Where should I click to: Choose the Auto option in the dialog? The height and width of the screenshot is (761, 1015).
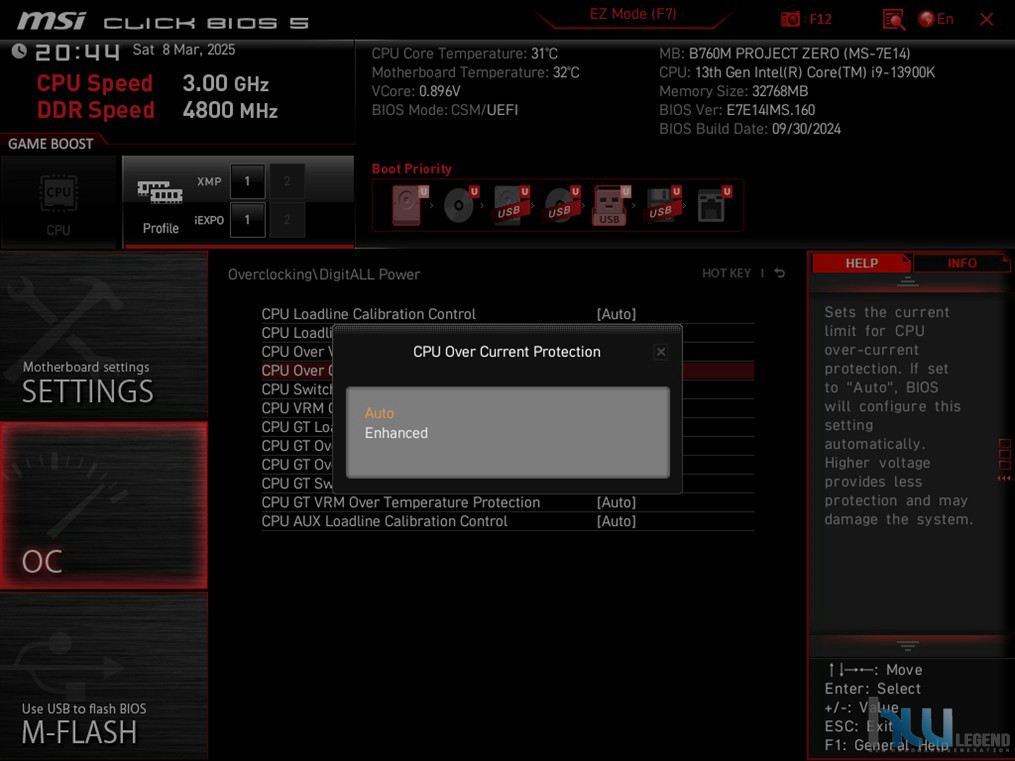379,413
